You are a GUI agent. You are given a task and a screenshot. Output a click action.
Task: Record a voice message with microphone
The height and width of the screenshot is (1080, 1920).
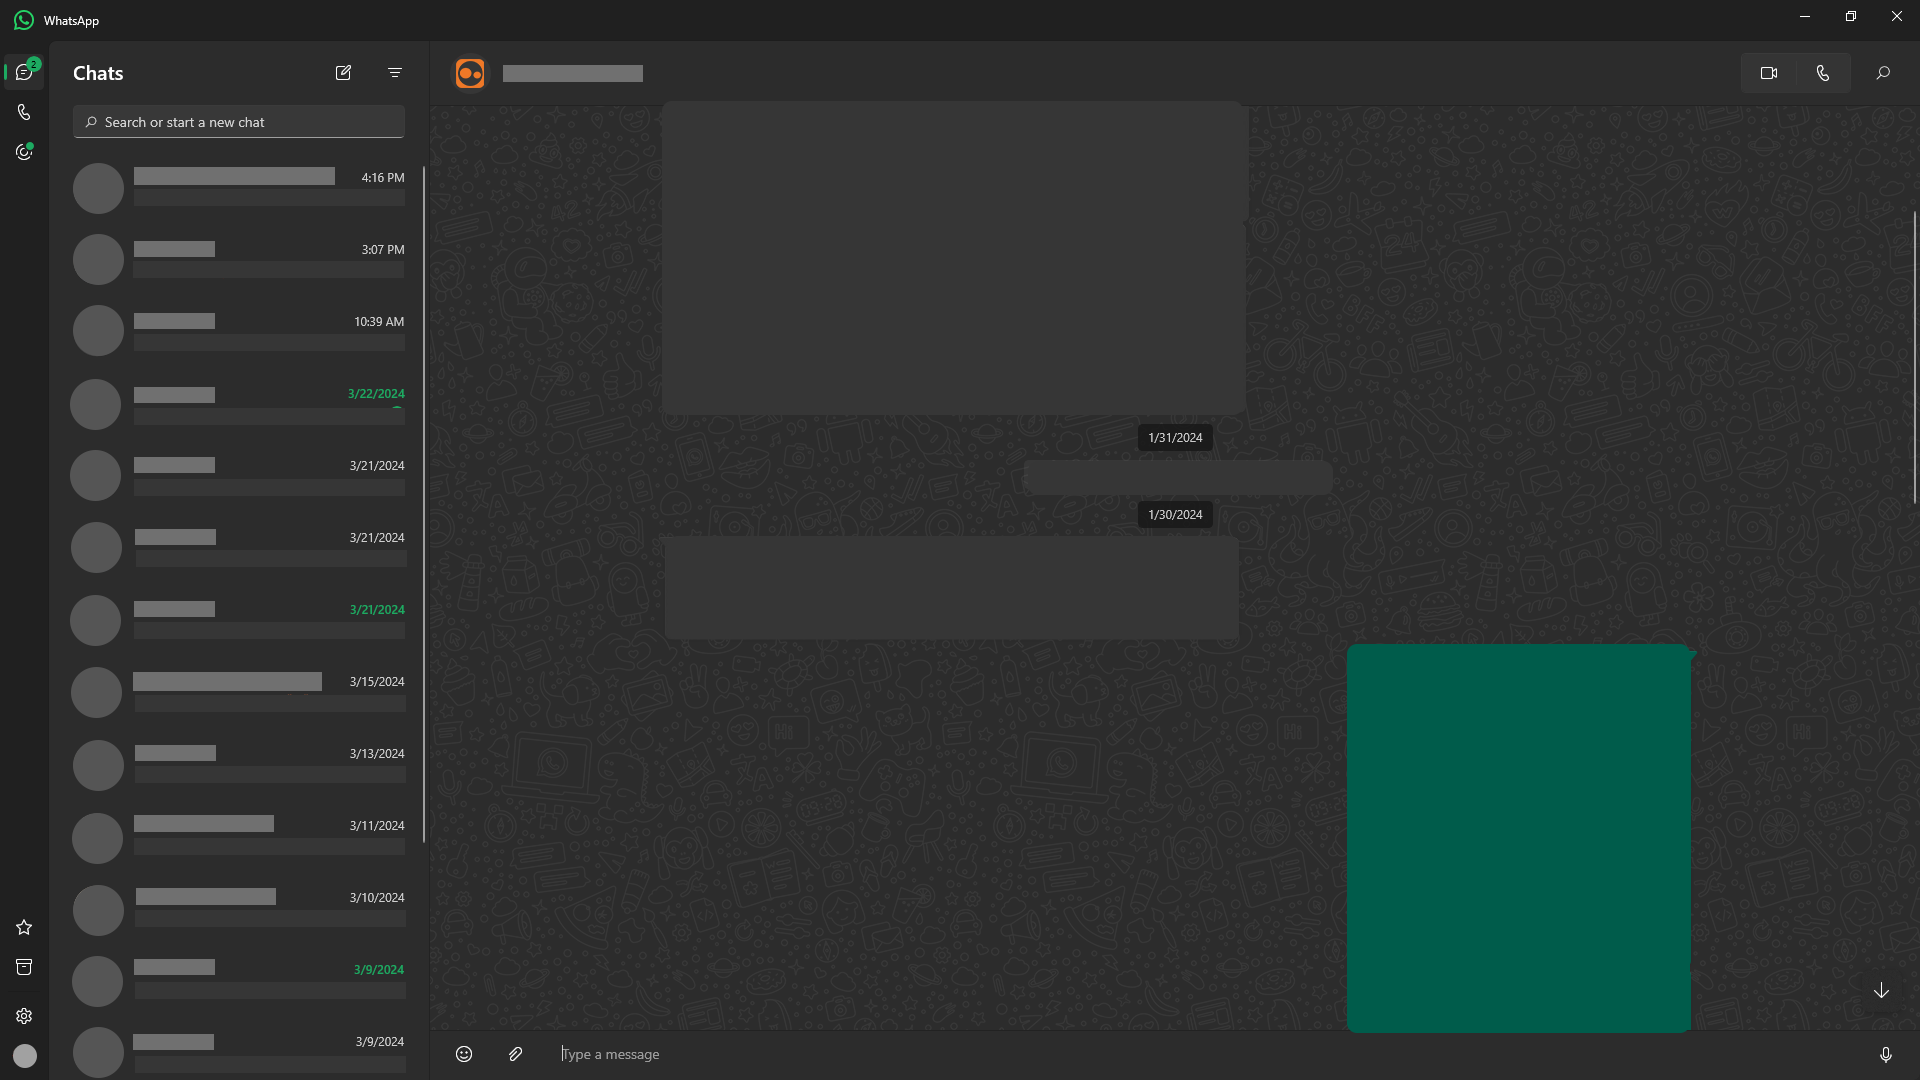(1885, 1054)
